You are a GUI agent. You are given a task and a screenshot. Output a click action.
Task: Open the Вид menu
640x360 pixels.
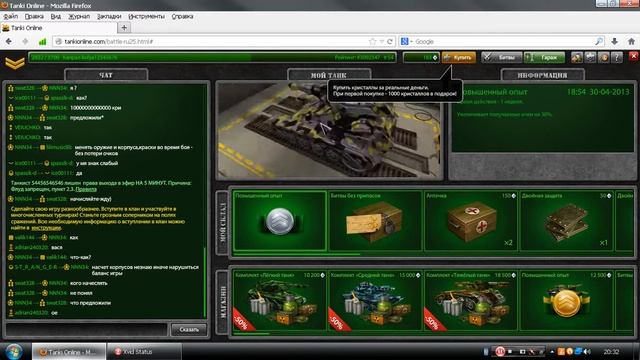56,16
